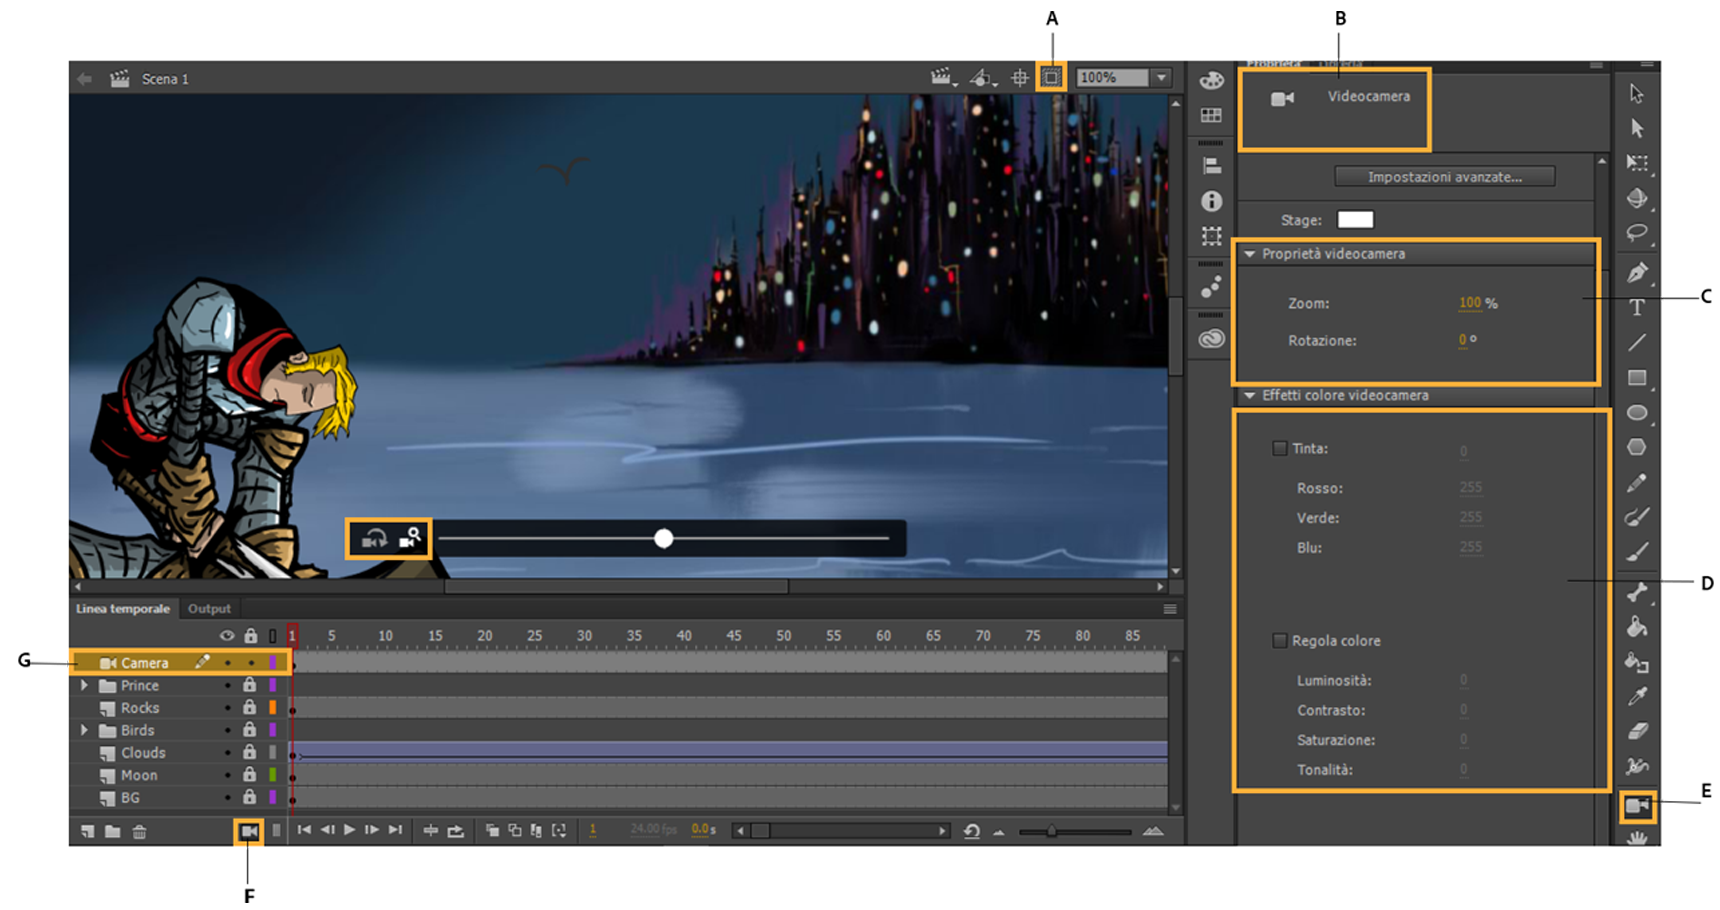Screen dimensions: 1720x910
Task: Open the timeline panel options menu
Action: pos(1169,609)
